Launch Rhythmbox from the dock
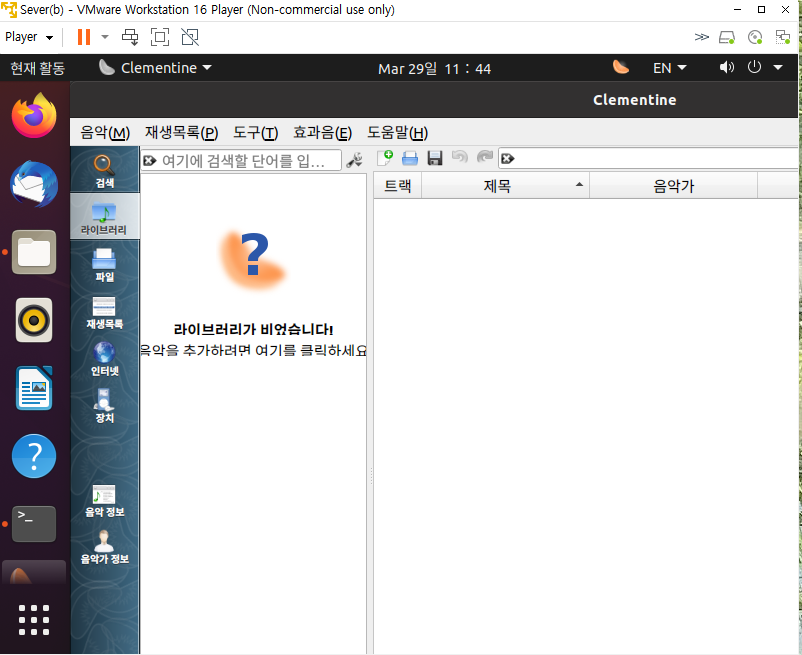The image size is (802, 655). [x=34, y=320]
